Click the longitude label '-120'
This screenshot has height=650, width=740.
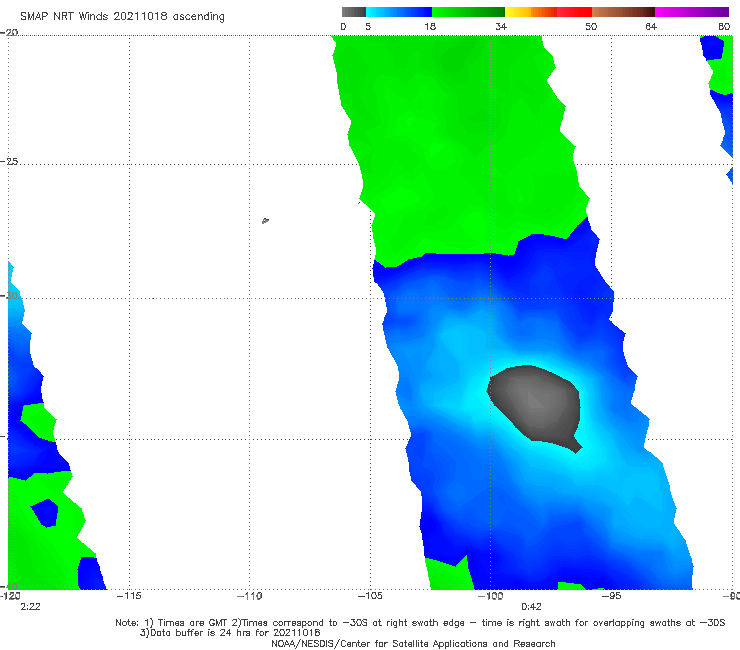click(10, 596)
